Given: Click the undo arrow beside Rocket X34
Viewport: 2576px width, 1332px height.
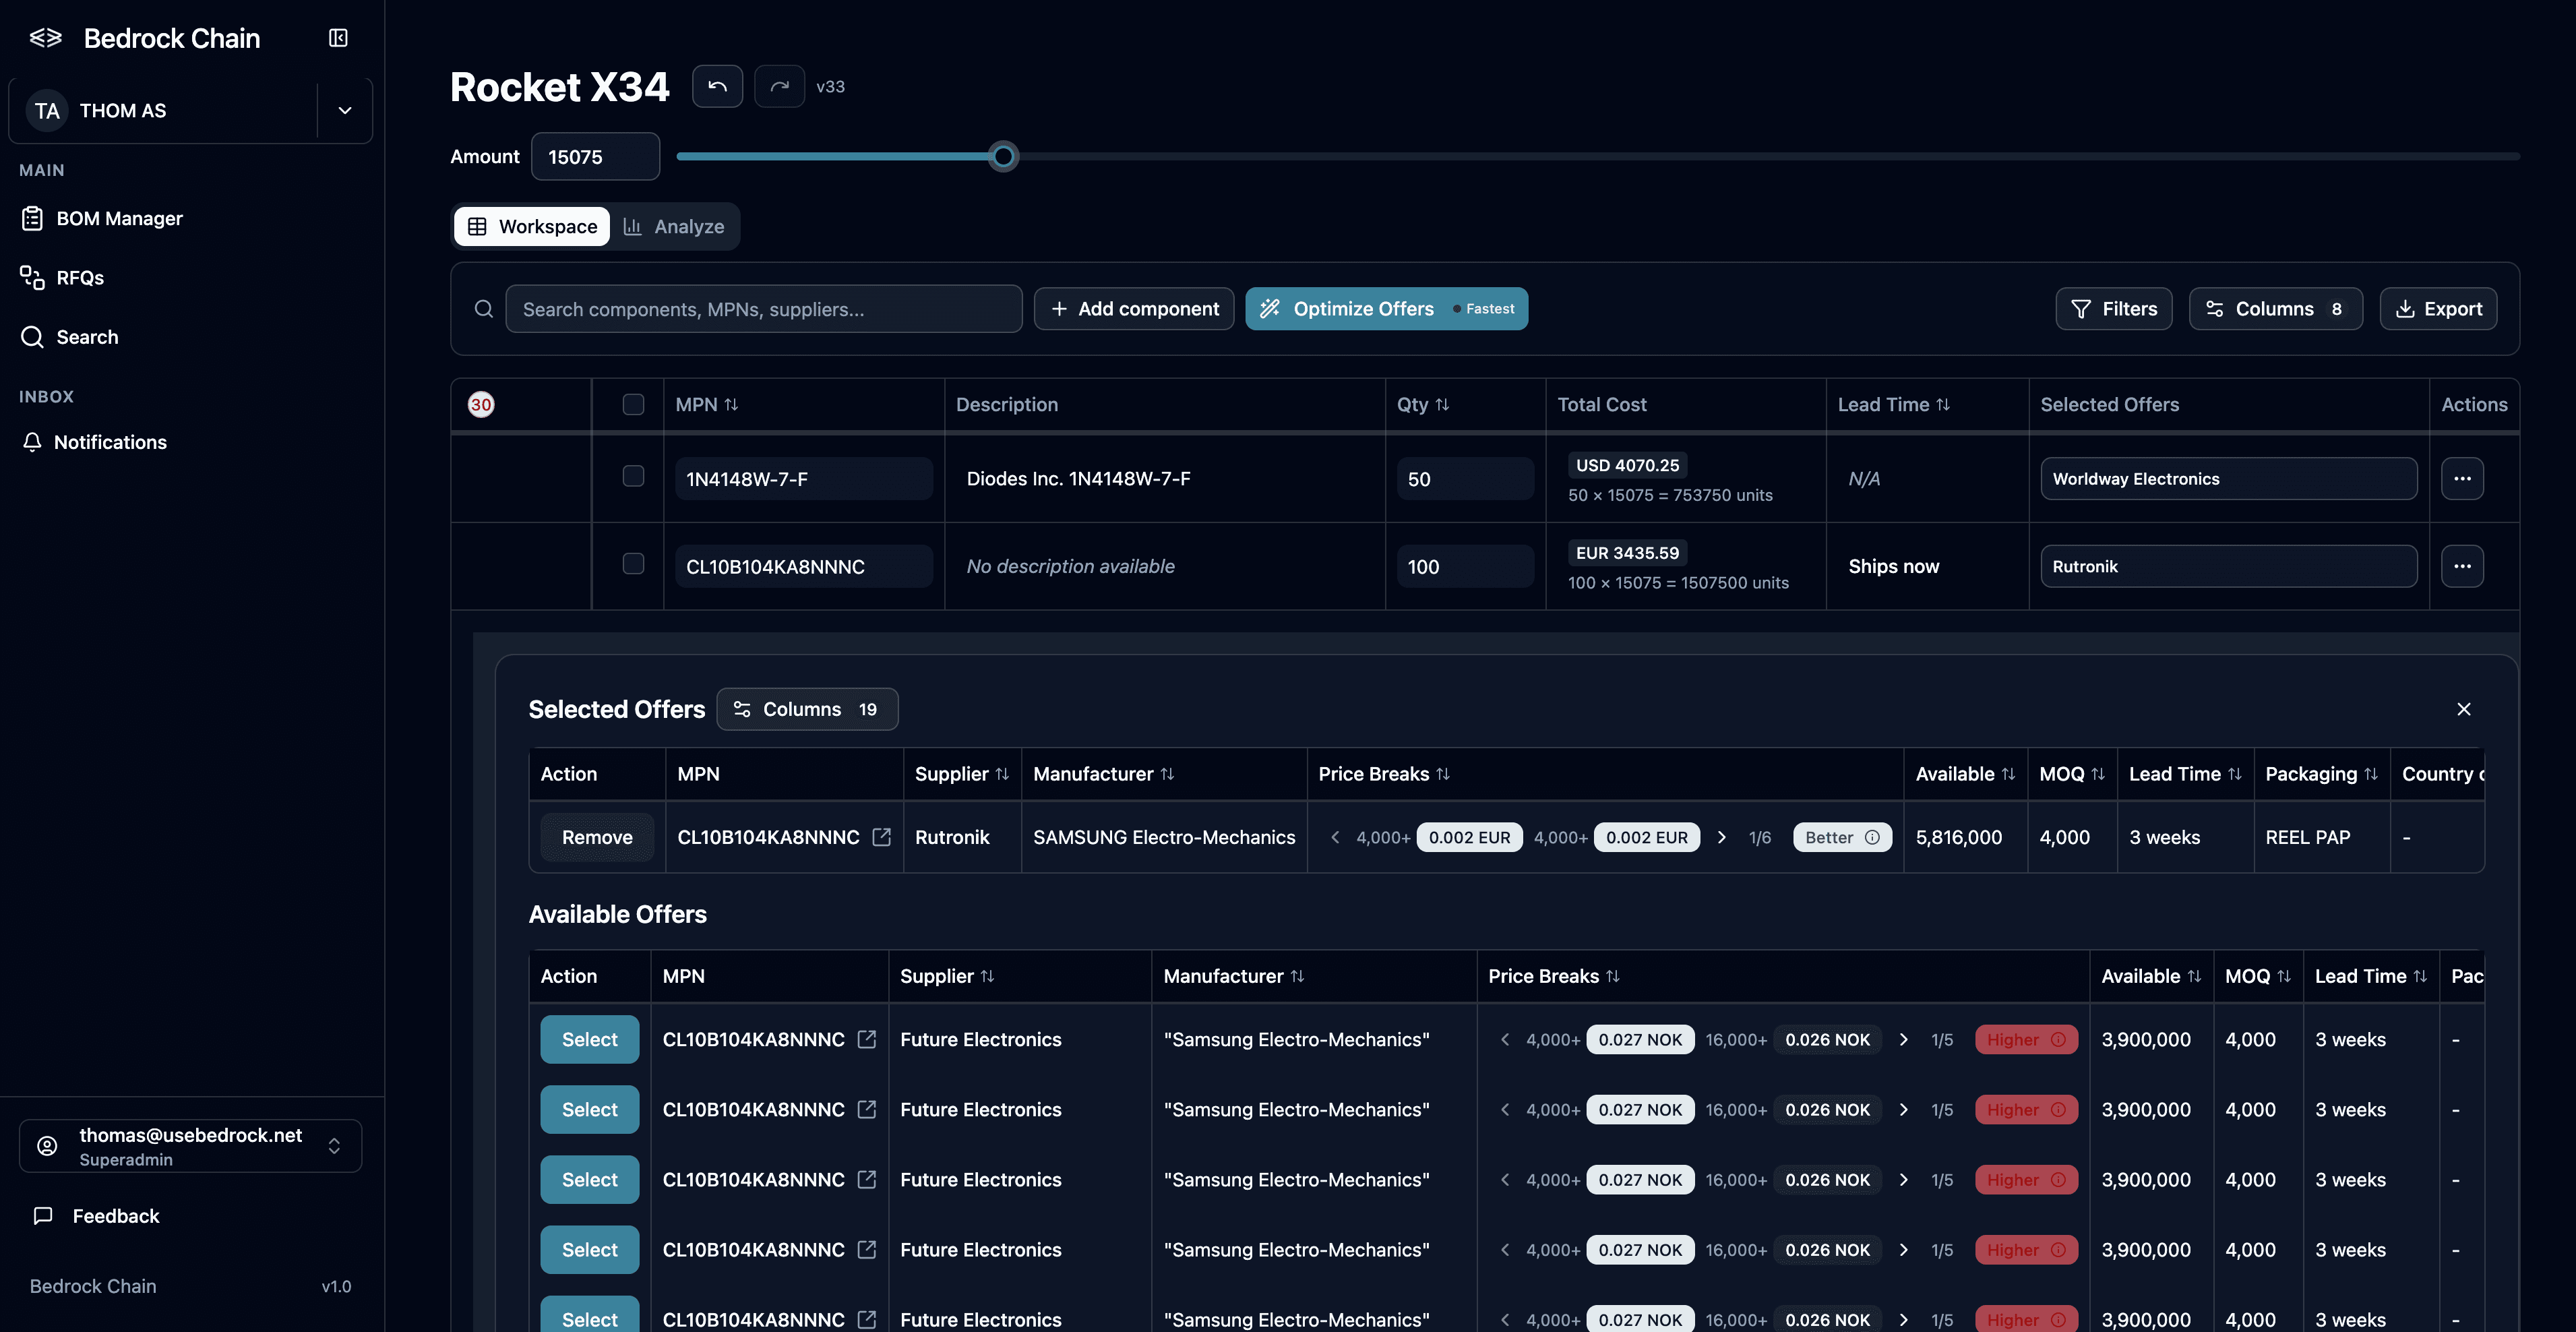Looking at the screenshot, I should click(x=717, y=86).
